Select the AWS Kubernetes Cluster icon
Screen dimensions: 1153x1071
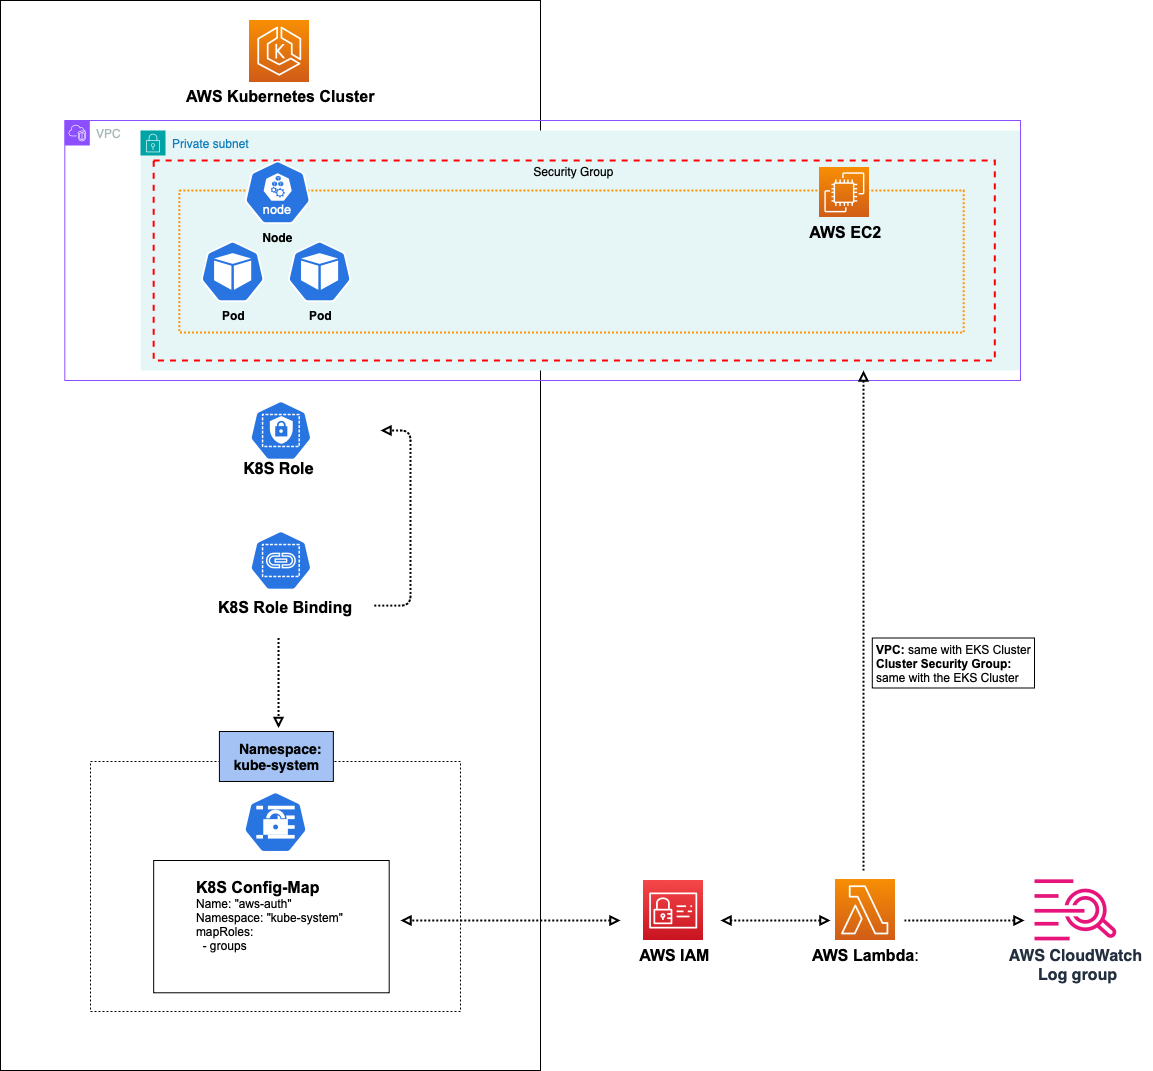[x=277, y=50]
